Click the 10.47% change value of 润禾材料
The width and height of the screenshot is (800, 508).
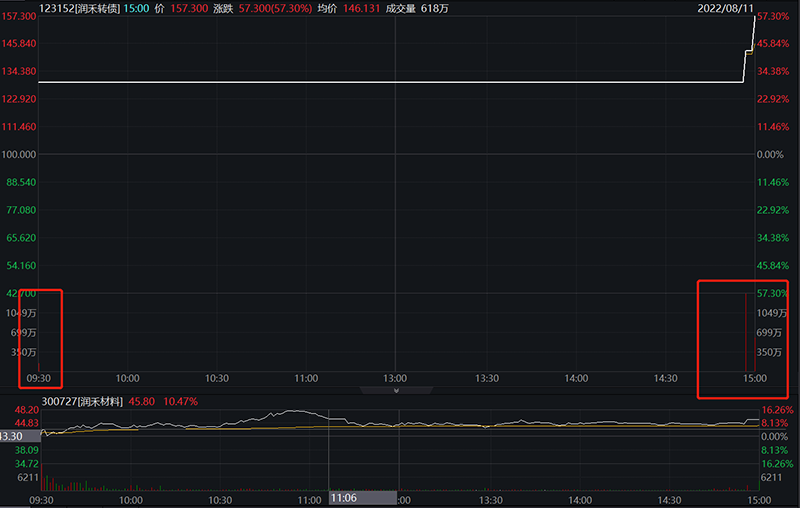pos(180,401)
